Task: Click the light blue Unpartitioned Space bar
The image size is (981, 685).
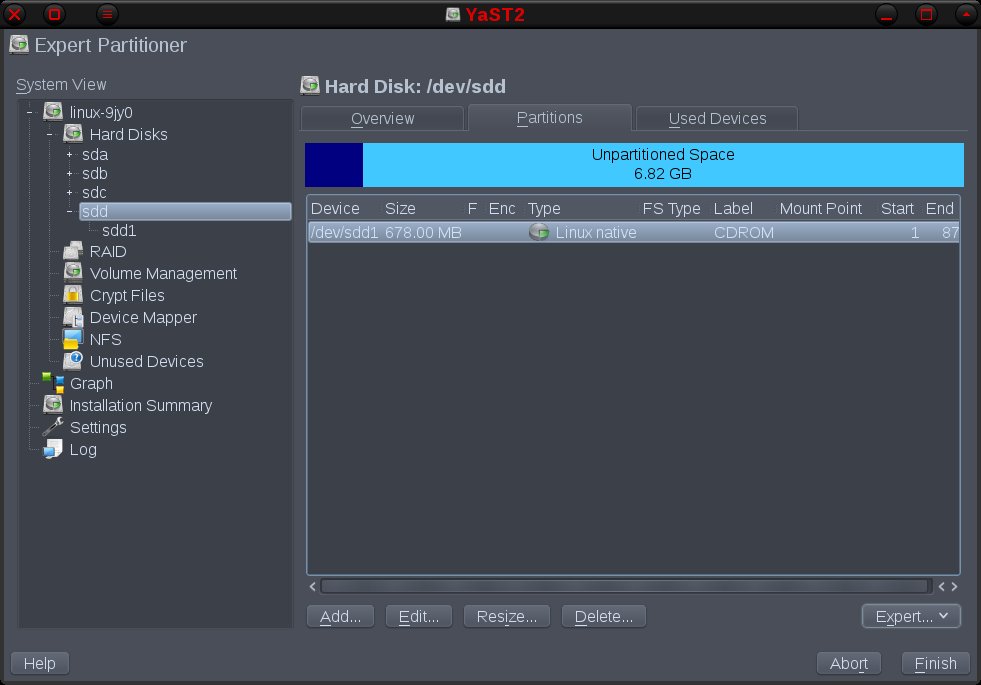Action: (x=663, y=165)
